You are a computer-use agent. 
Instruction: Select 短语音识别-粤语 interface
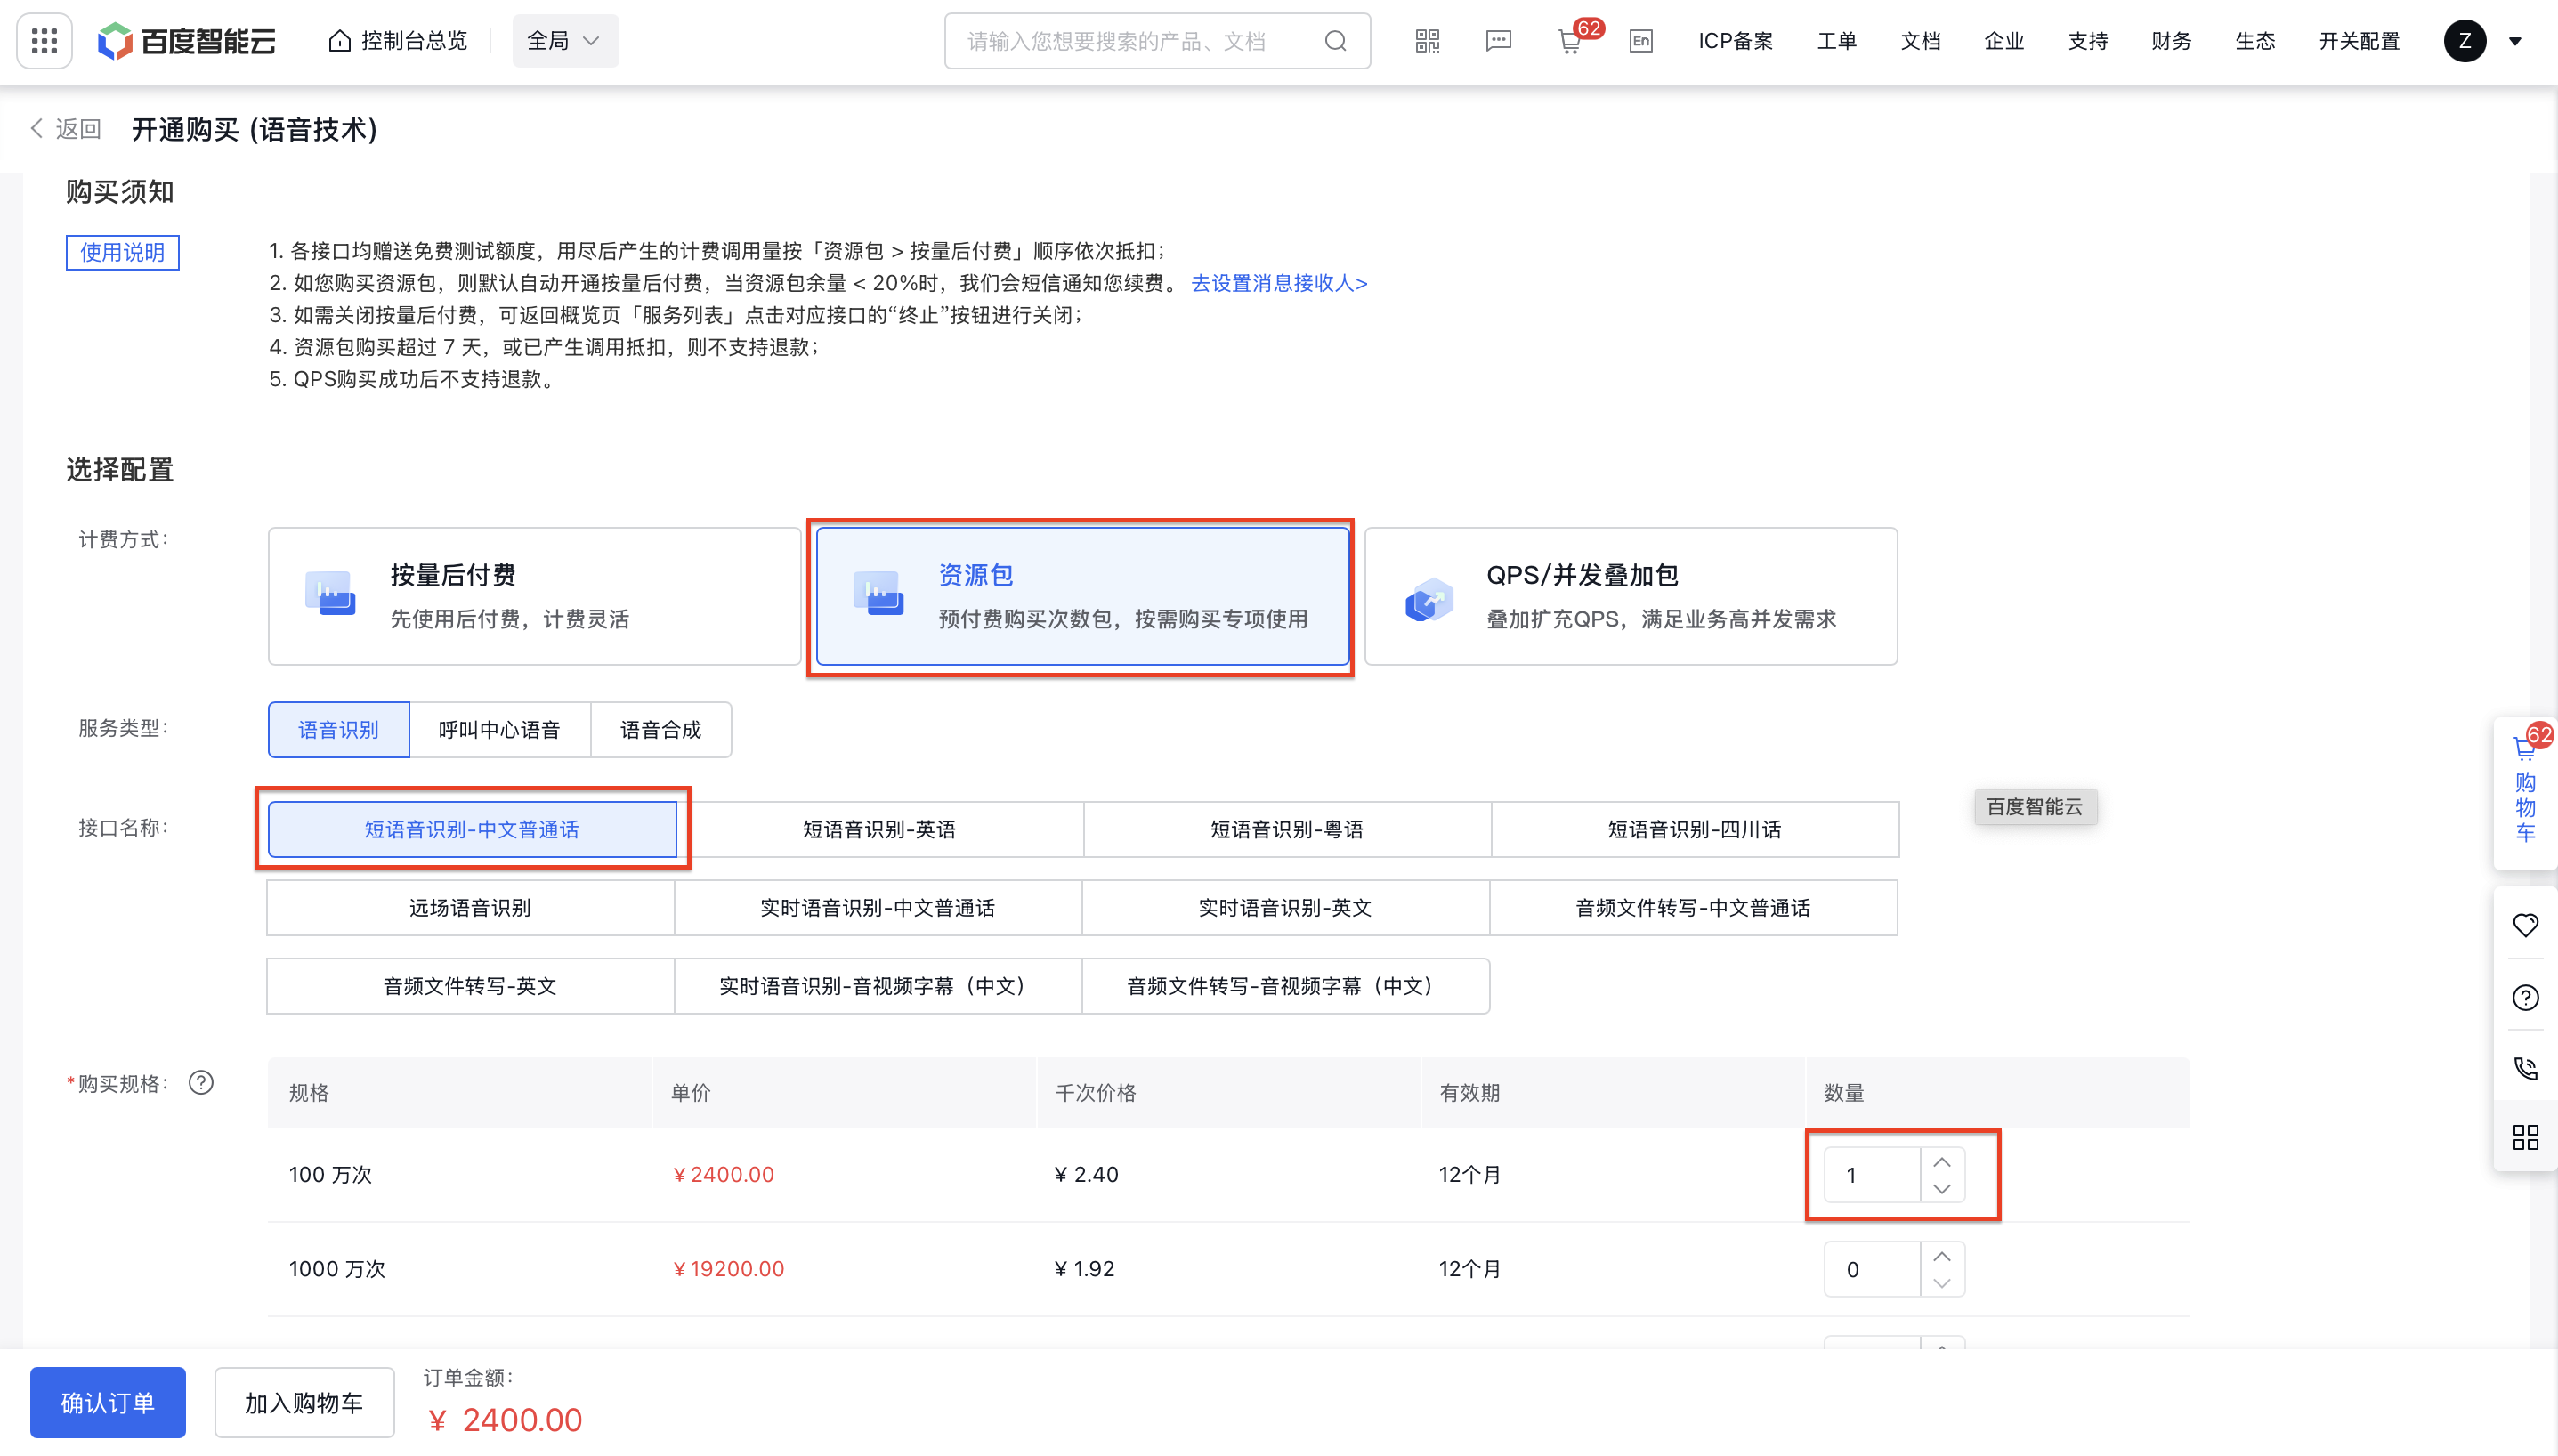pos(1287,829)
